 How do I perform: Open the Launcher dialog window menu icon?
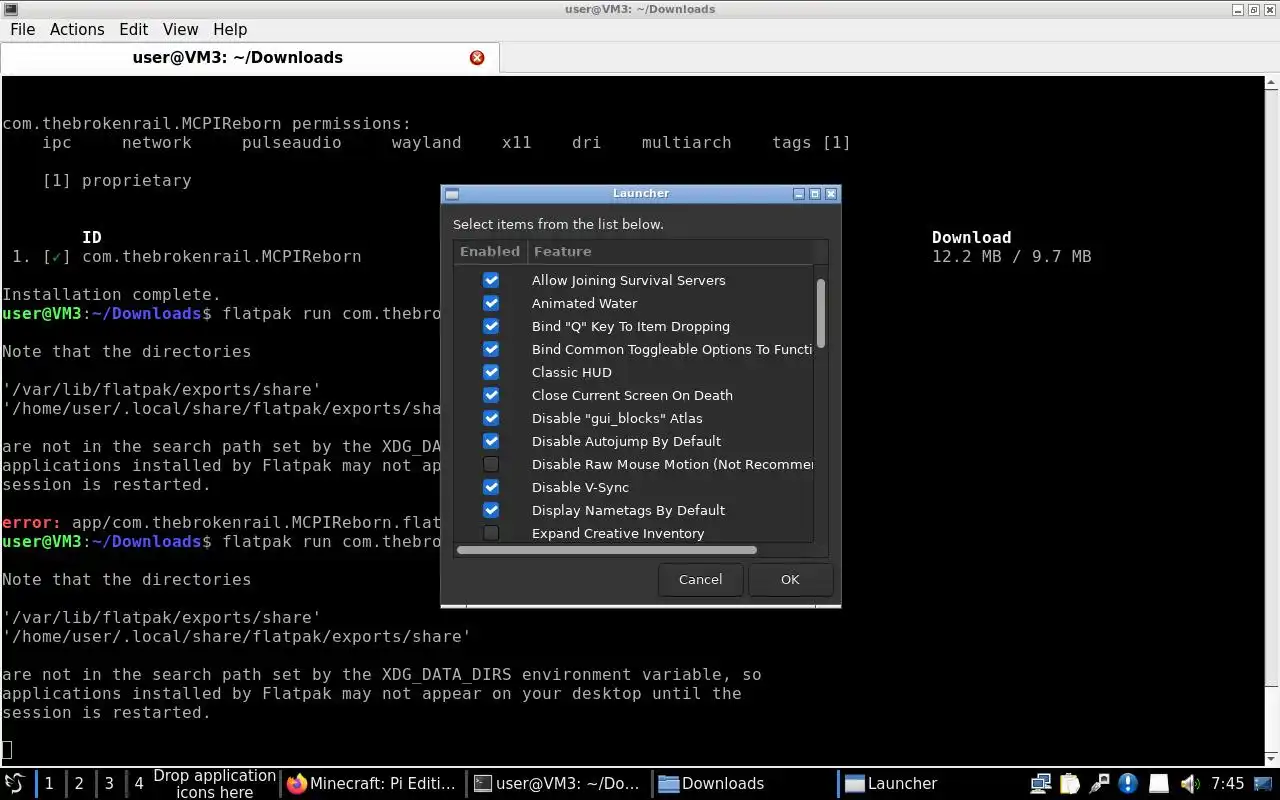(452, 194)
